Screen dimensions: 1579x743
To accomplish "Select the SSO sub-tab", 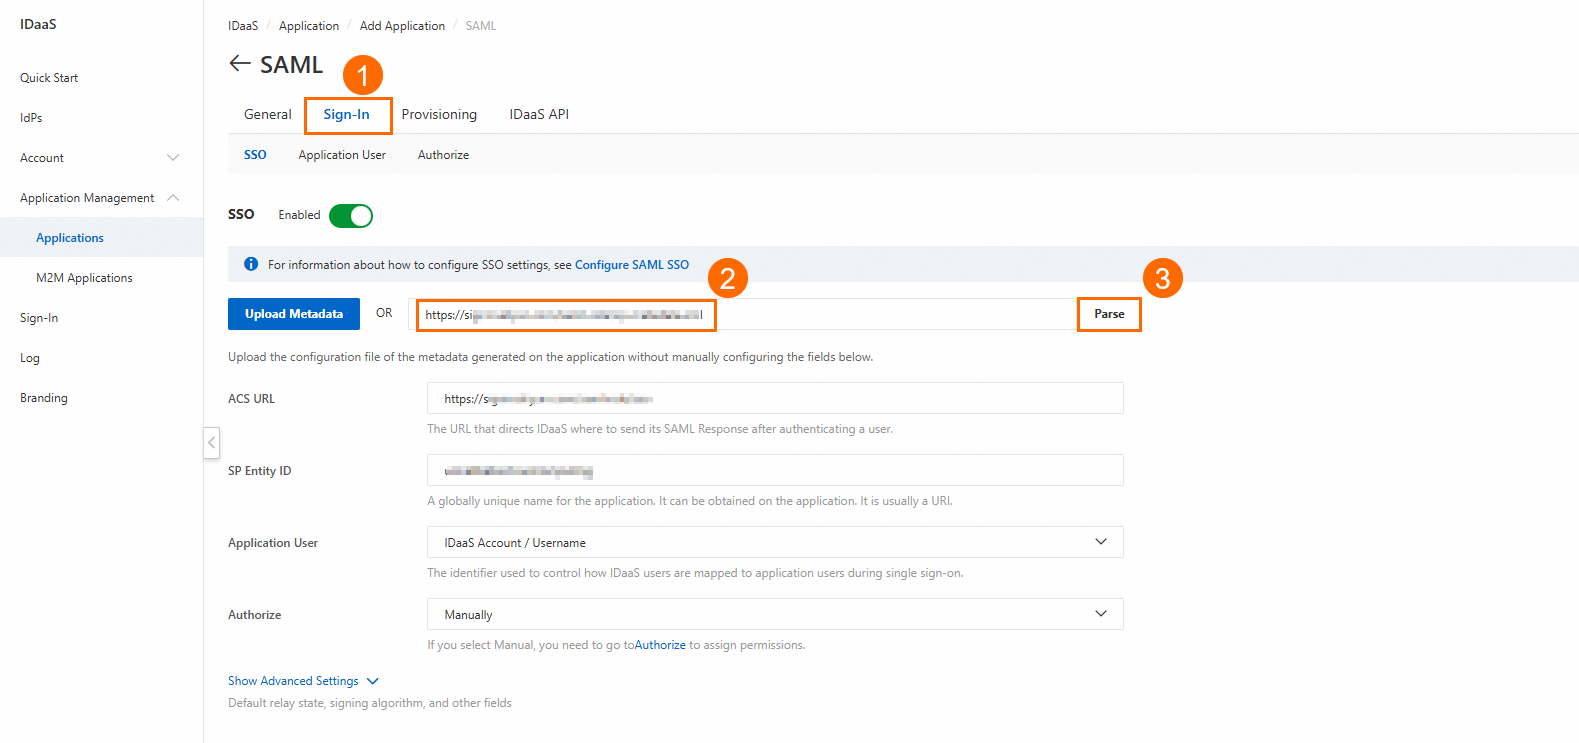I will tap(255, 155).
